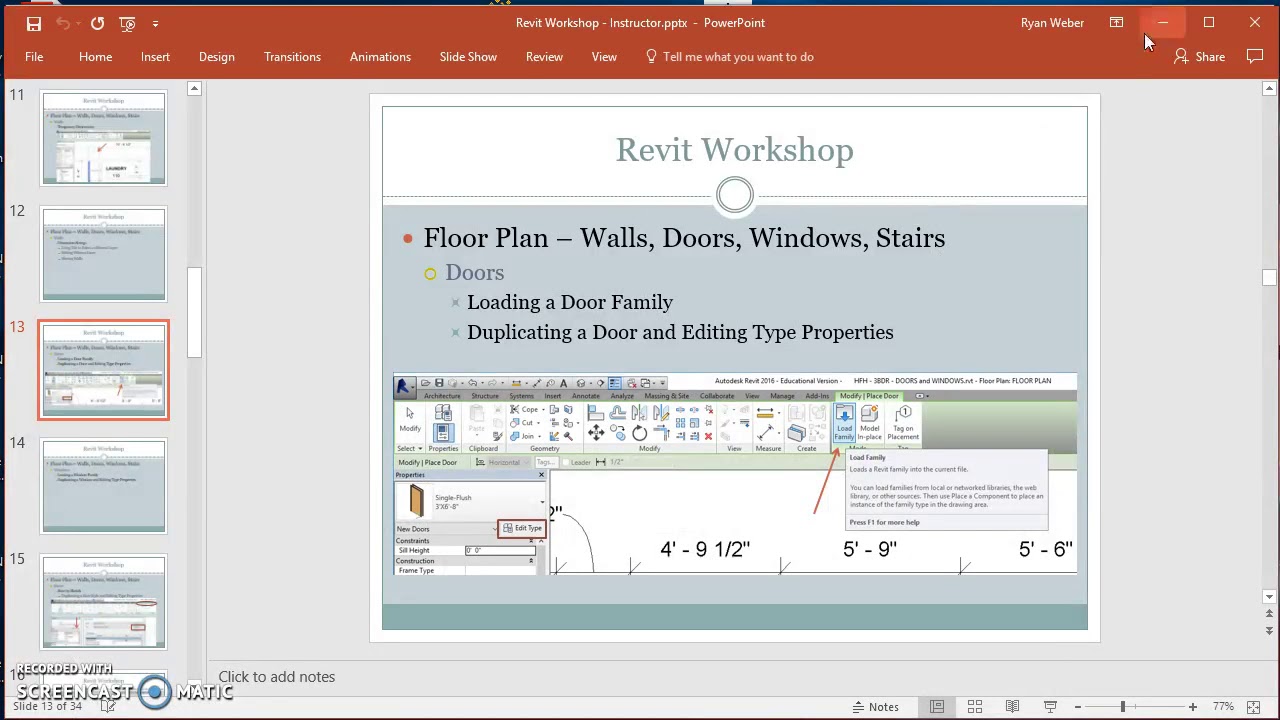Start Slide Show icon in status bar
This screenshot has height=720, width=1280.
click(1050, 707)
